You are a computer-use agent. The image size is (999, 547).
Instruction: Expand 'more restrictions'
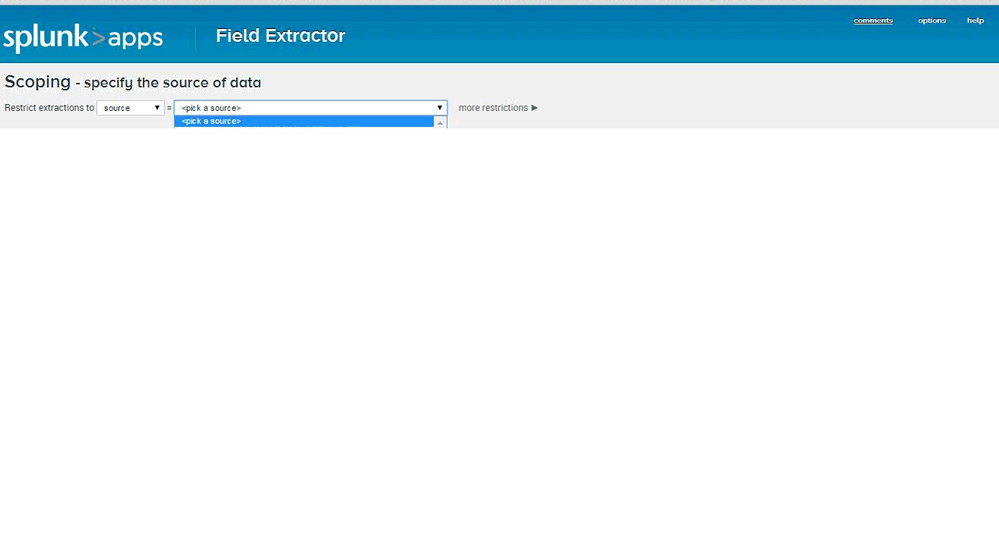tap(492, 108)
